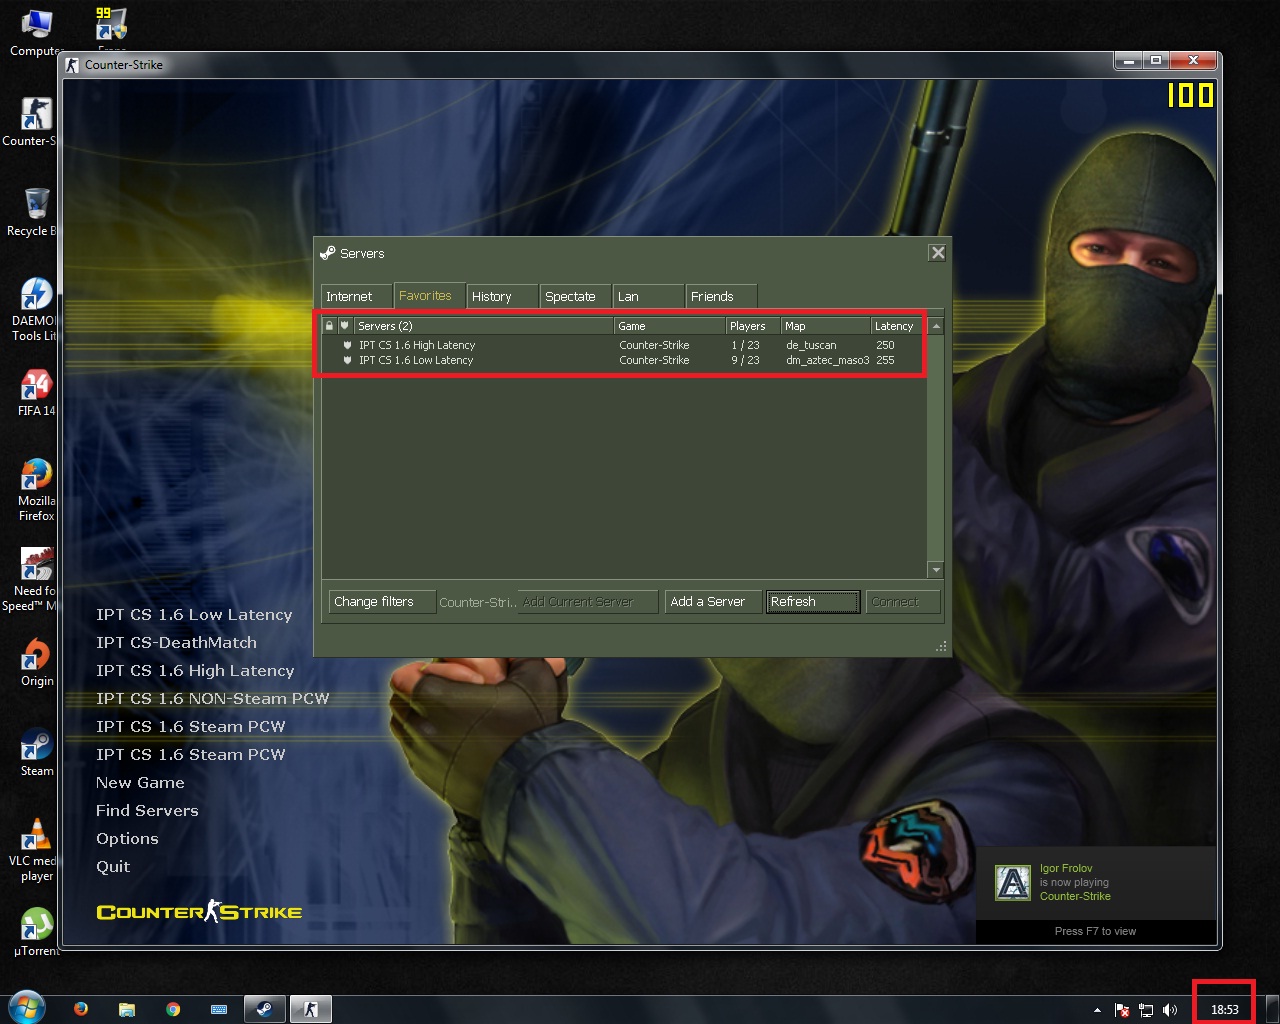Open the Steam desktop shortcut
The height and width of the screenshot is (1024, 1280).
37,753
